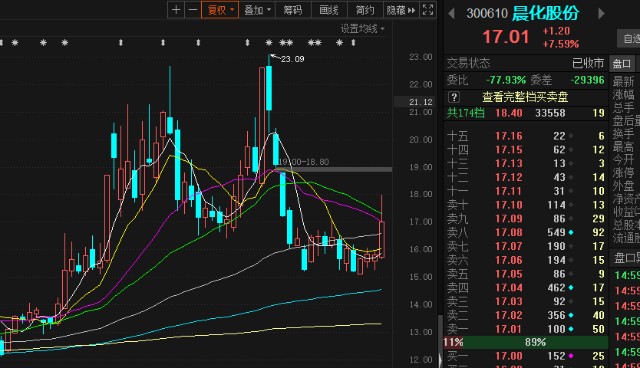Select the 画线 drawing tool menu

pyautogui.click(x=329, y=10)
